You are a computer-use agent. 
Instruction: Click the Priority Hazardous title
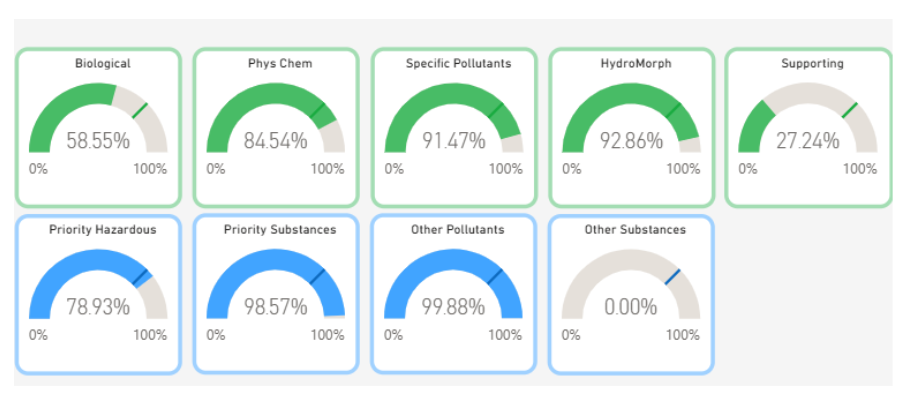coord(103,230)
